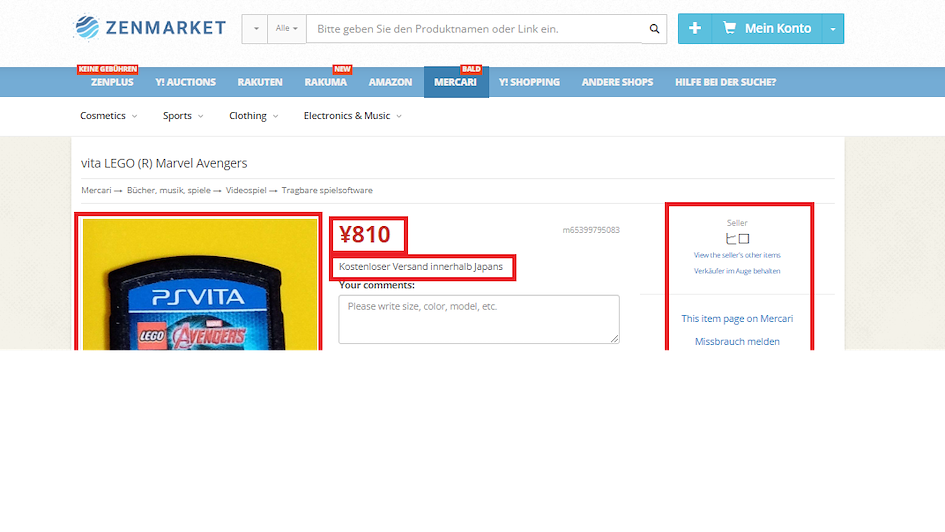Image resolution: width=945 pixels, height=532 pixels.
Task: Expand Electronics & Music category menu
Action: tap(353, 116)
